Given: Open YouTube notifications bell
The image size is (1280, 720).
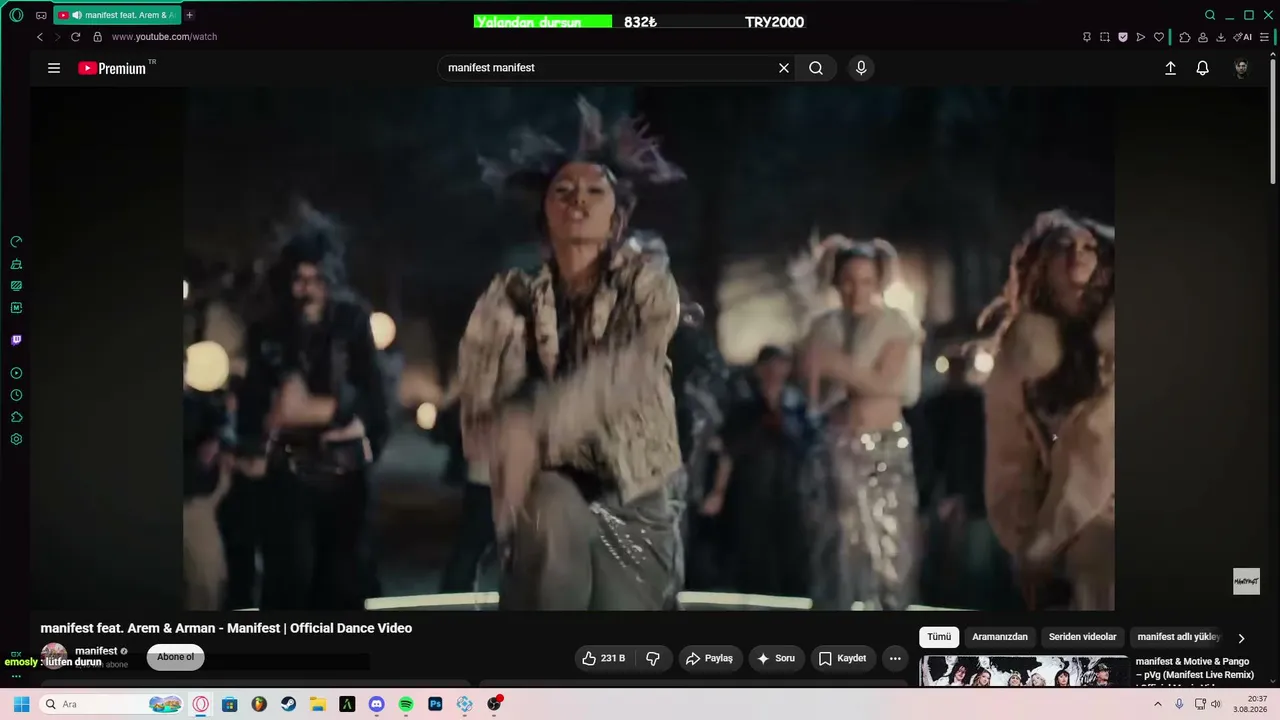Looking at the screenshot, I should pyautogui.click(x=1203, y=68).
